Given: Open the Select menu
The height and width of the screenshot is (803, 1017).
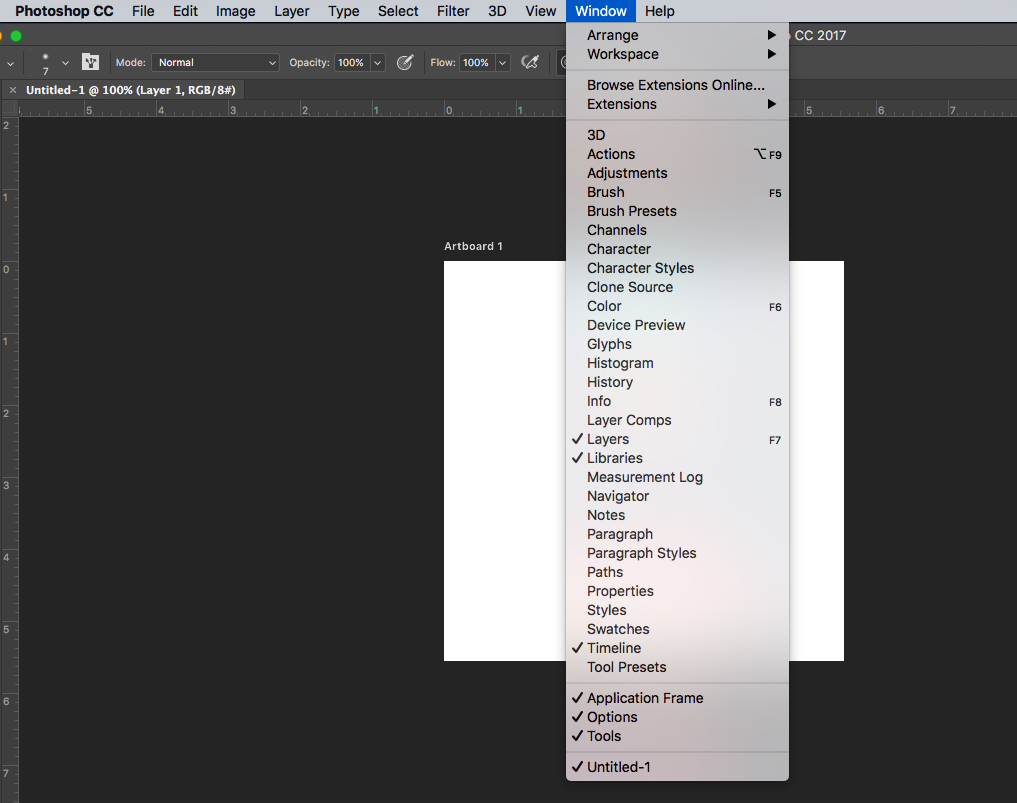Looking at the screenshot, I should [x=398, y=11].
